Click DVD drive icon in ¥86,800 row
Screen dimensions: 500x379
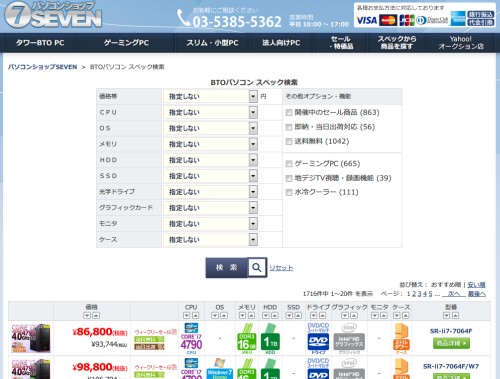[x=318, y=338]
